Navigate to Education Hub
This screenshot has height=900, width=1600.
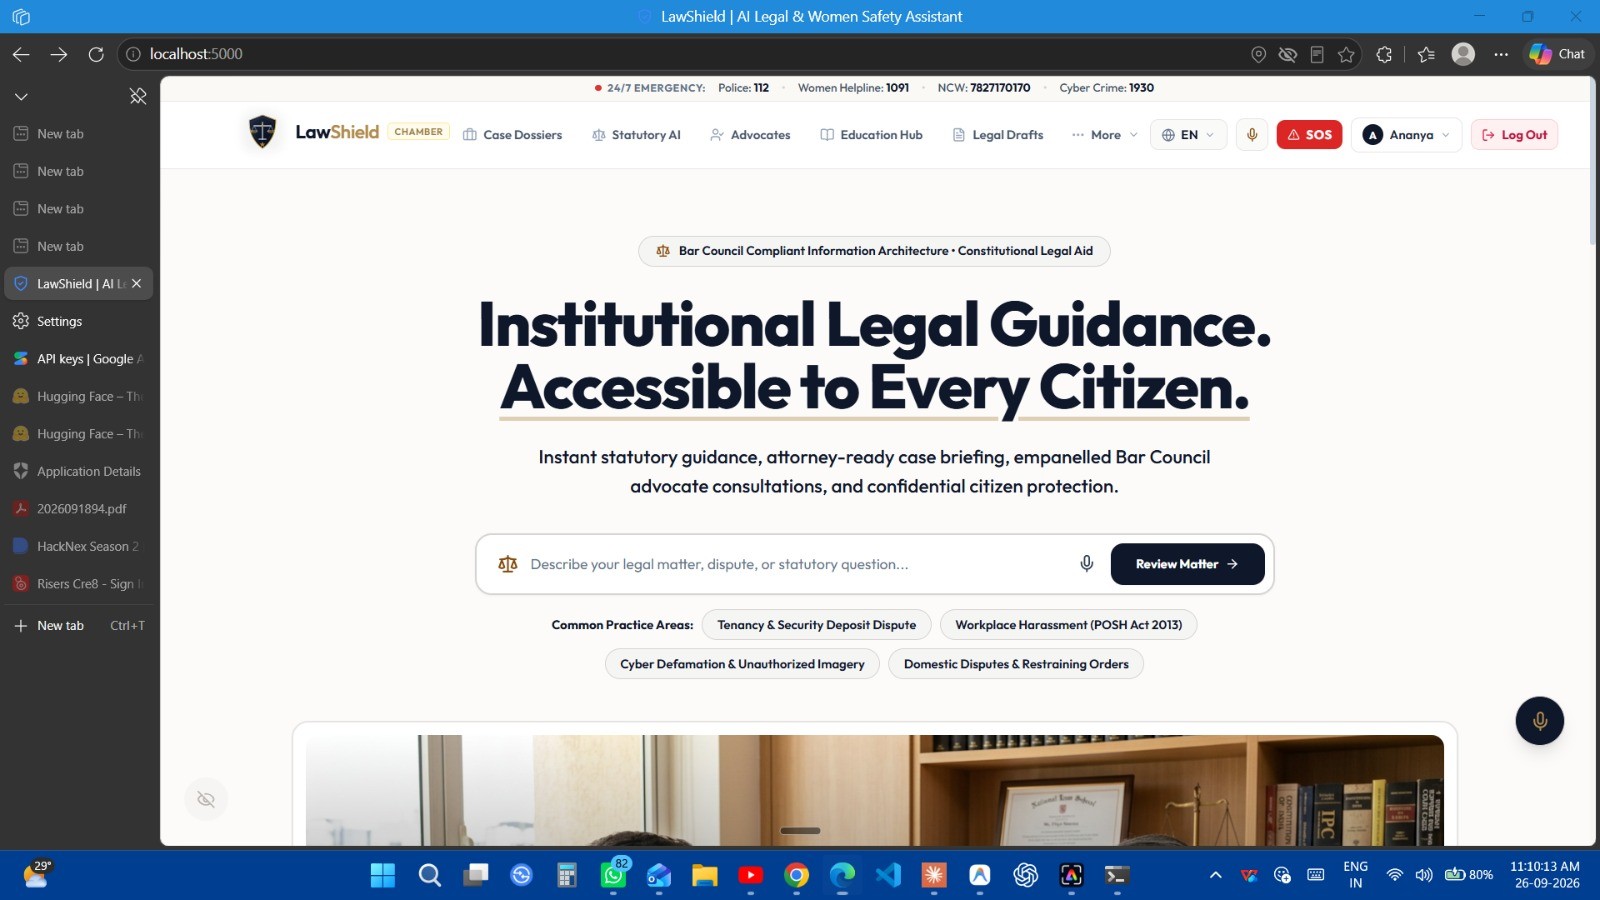coord(871,135)
